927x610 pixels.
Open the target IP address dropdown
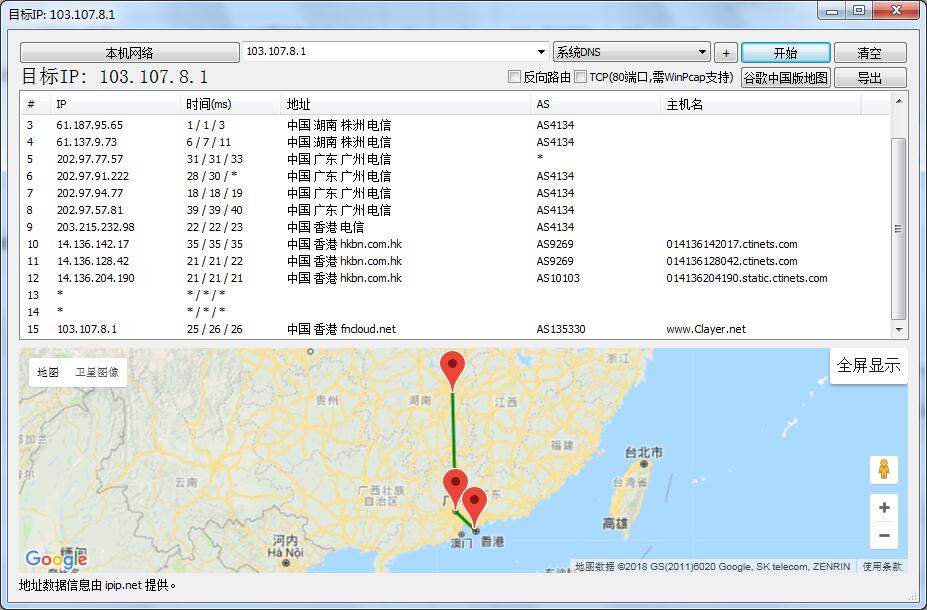tap(541, 52)
